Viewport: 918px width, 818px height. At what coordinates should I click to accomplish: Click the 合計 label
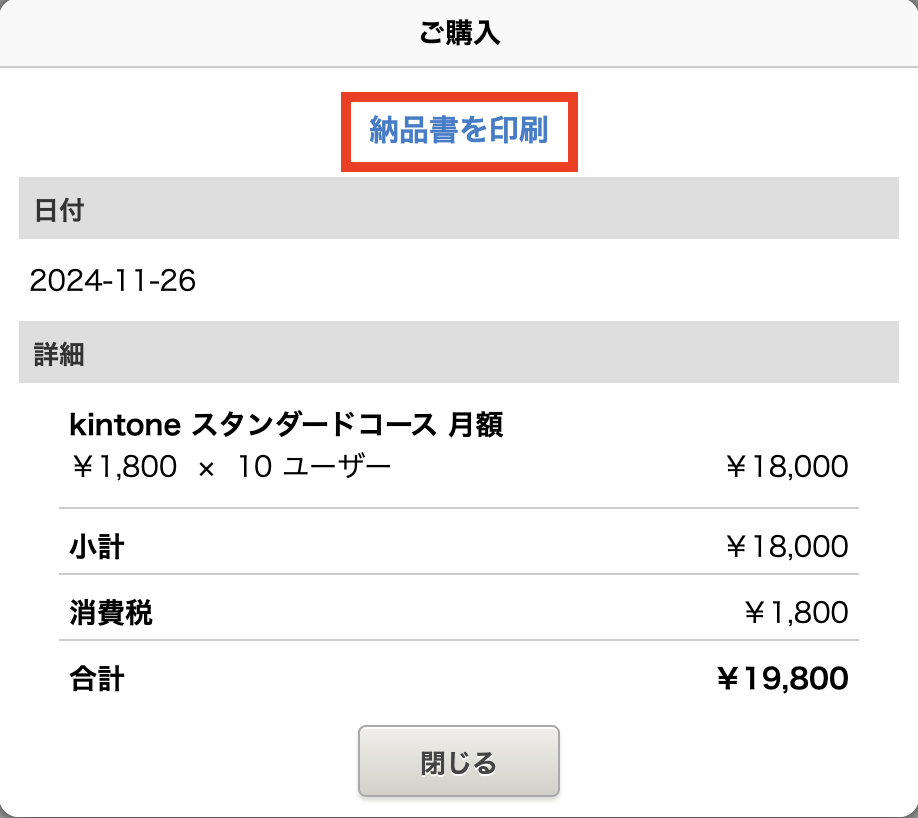97,680
